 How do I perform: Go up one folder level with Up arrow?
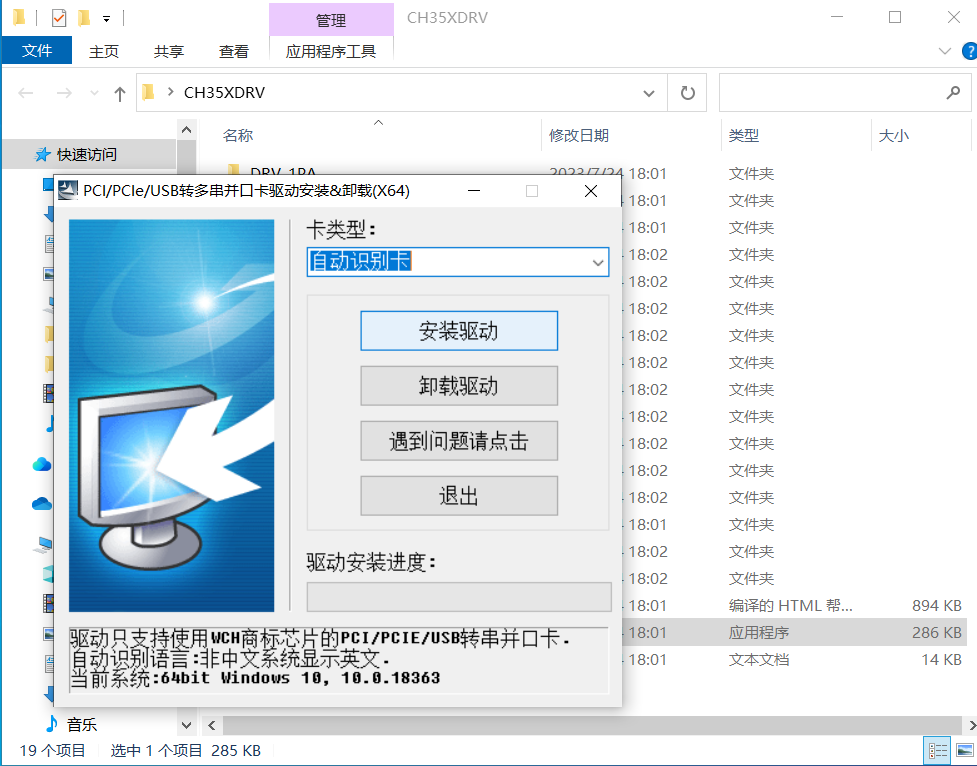tap(120, 93)
